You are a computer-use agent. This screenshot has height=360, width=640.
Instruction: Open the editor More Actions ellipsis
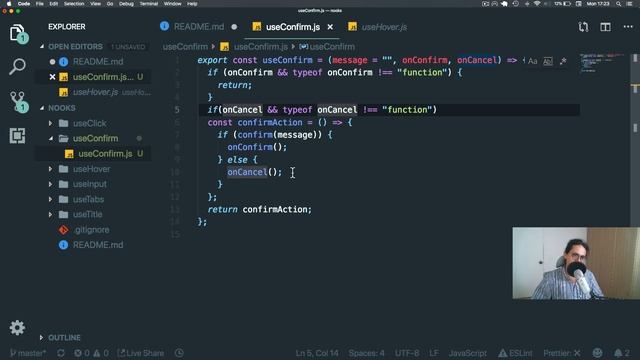point(628,27)
